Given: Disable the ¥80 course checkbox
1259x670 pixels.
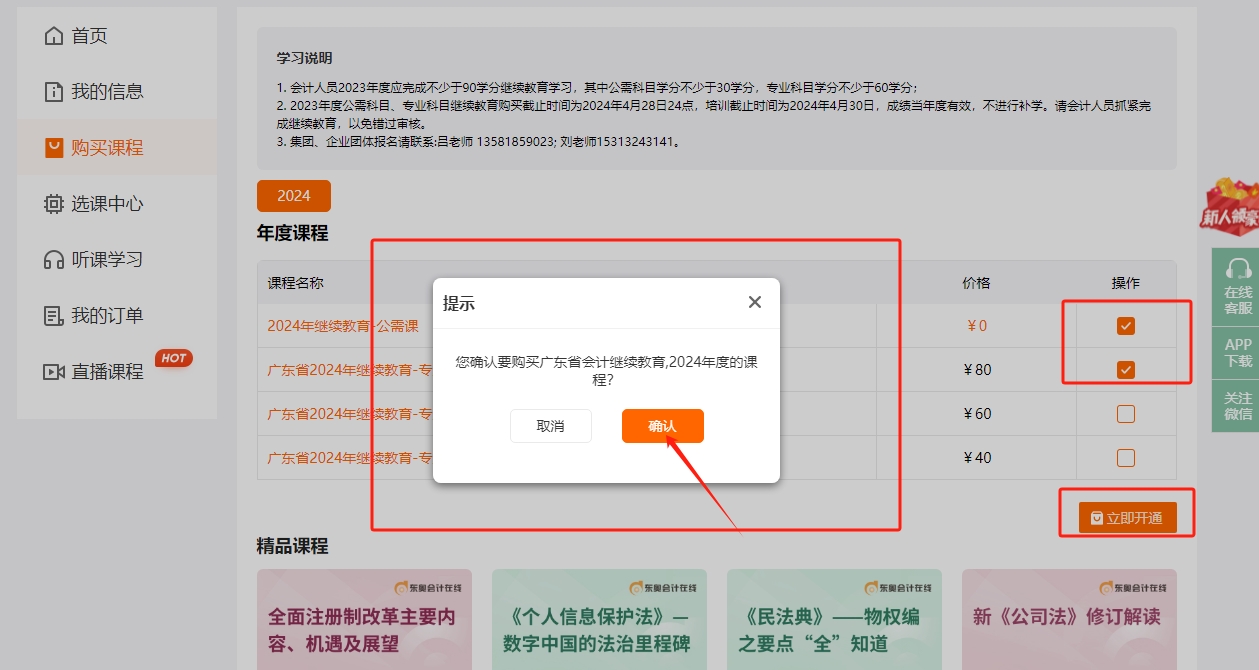Looking at the screenshot, I should pyautogui.click(x=1126, y=369).
